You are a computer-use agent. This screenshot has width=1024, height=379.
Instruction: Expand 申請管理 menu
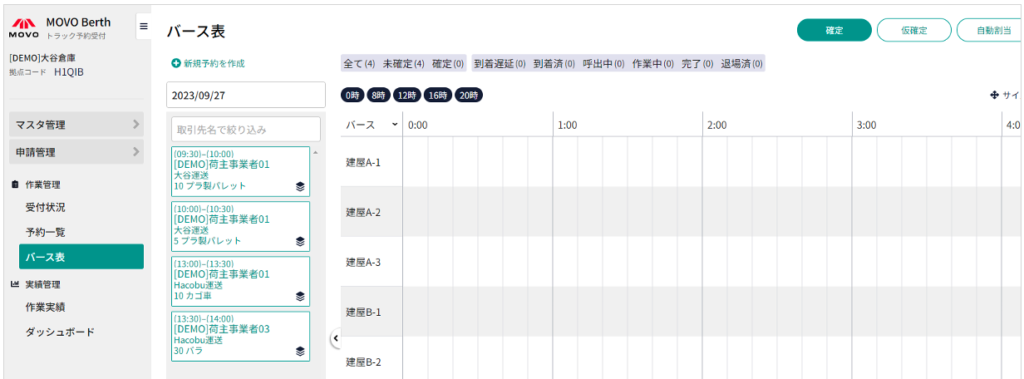76,152
